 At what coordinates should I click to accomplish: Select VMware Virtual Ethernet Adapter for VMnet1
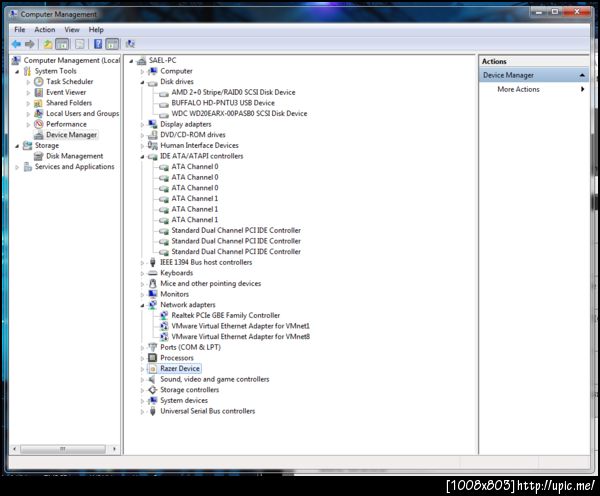240,326
